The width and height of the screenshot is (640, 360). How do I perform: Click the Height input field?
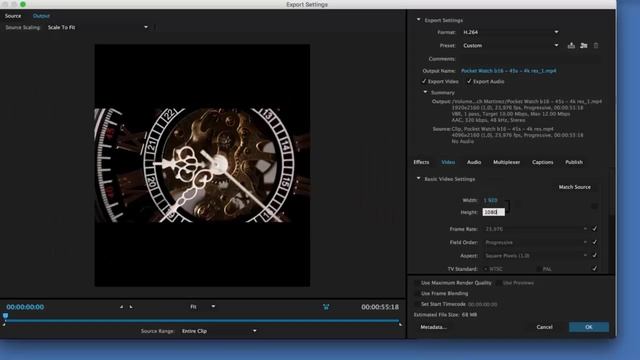click(493, 212)
